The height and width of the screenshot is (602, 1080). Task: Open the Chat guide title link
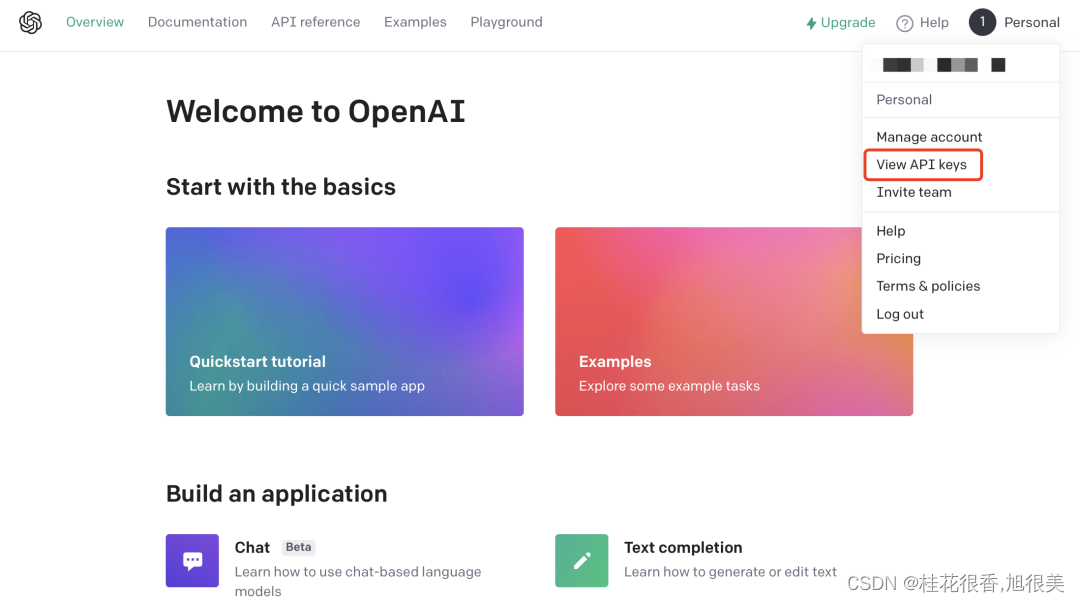(x=252, y=548)
